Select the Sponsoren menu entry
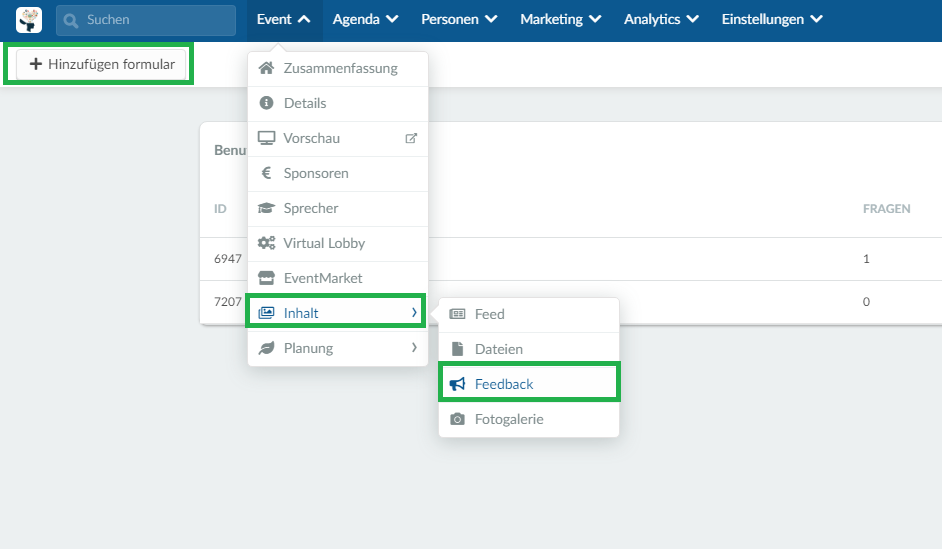Viewport: 942px width, 549px height. coord(338,173)
